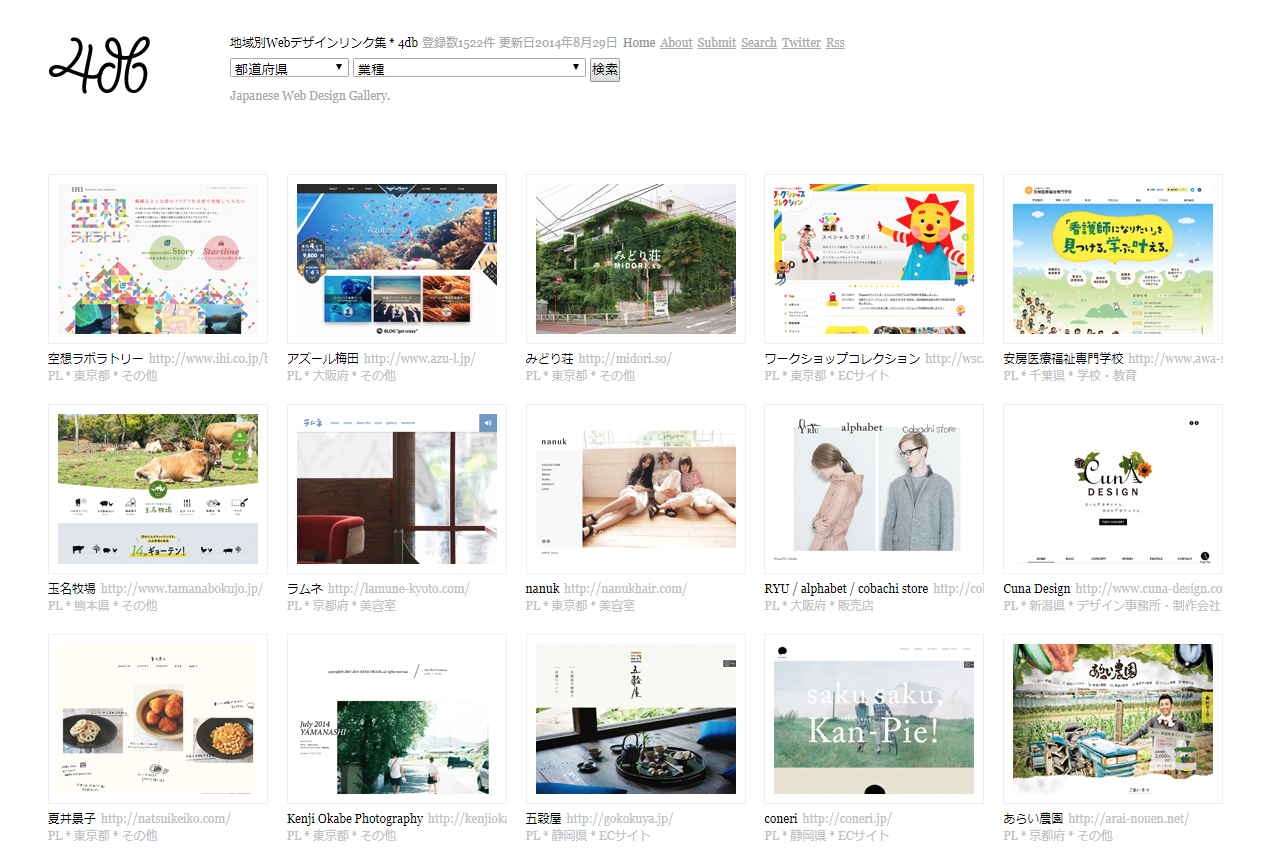Screen dimensions: 1288x853
Task: Open the 五穀屋 thumbnail
Action: [x=636, y=719]
